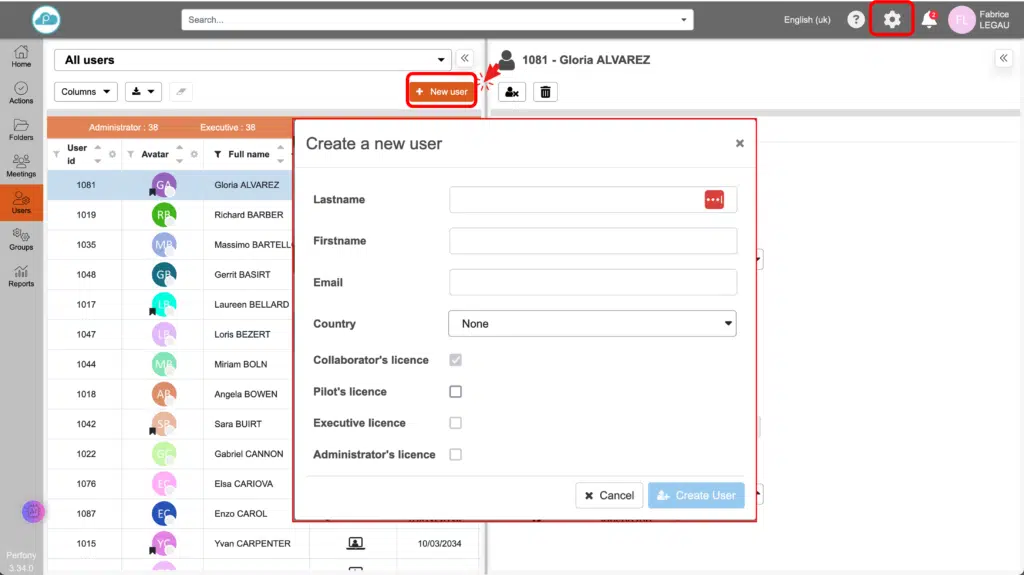
Task: Go to Groups section
Action: 21,238
